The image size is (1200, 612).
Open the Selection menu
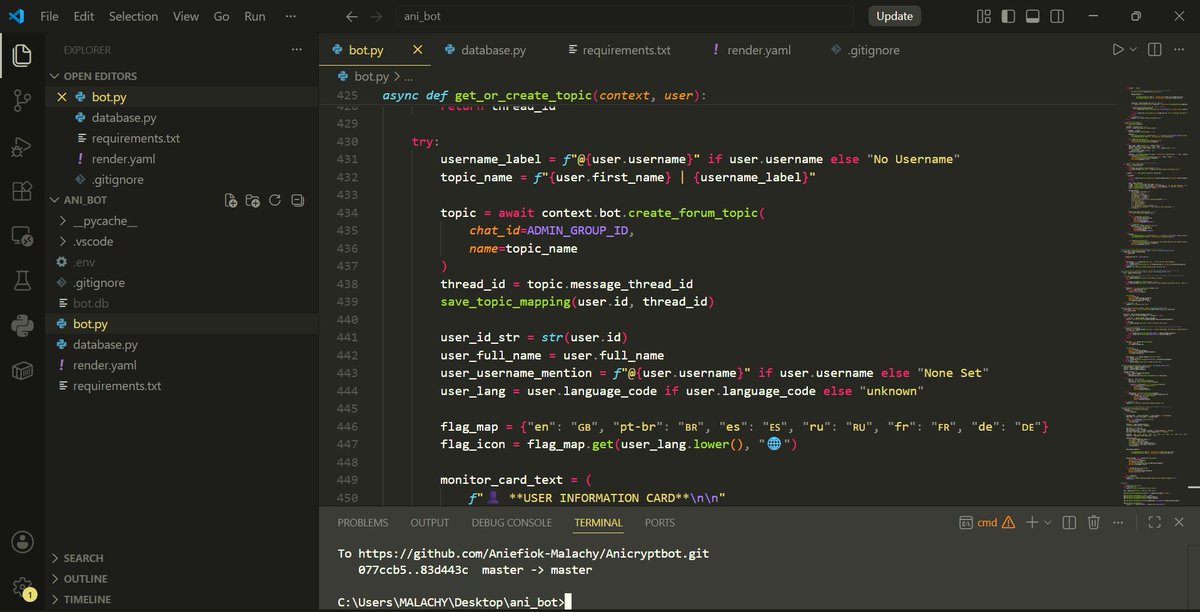(x=134, y=16)
